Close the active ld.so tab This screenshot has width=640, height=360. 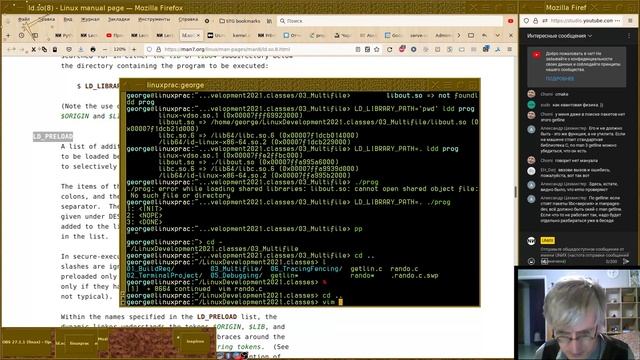click(198, 36)
